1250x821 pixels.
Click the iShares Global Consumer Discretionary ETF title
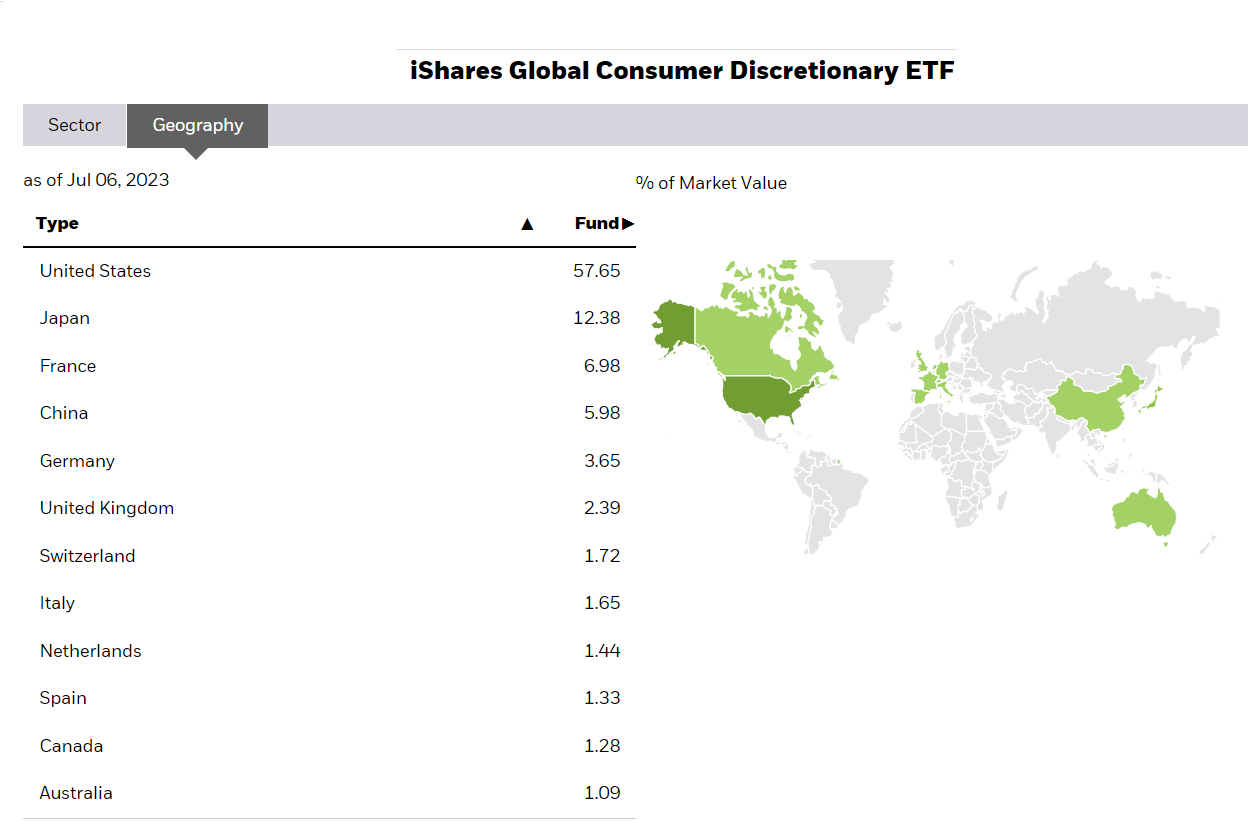pos(683,71)
